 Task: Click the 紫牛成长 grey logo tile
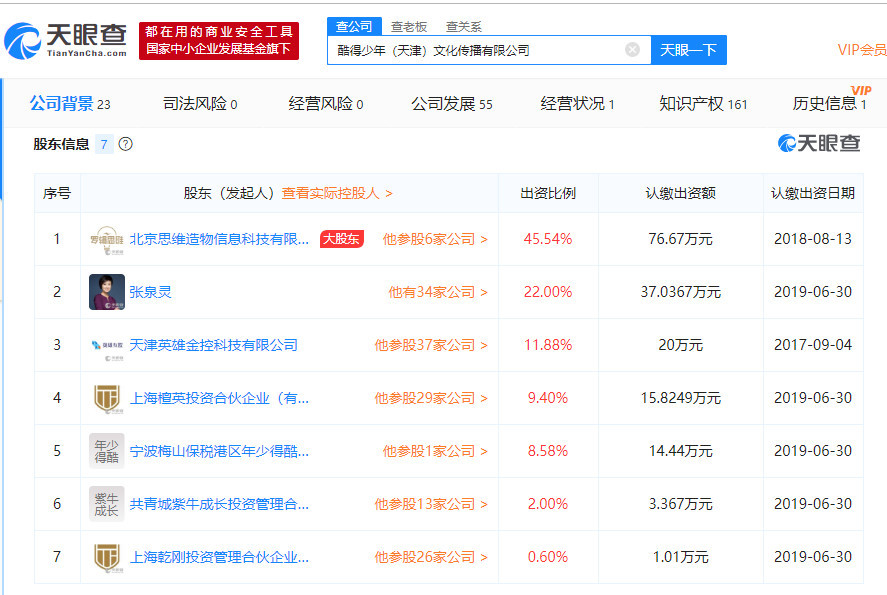pos(107,504)
